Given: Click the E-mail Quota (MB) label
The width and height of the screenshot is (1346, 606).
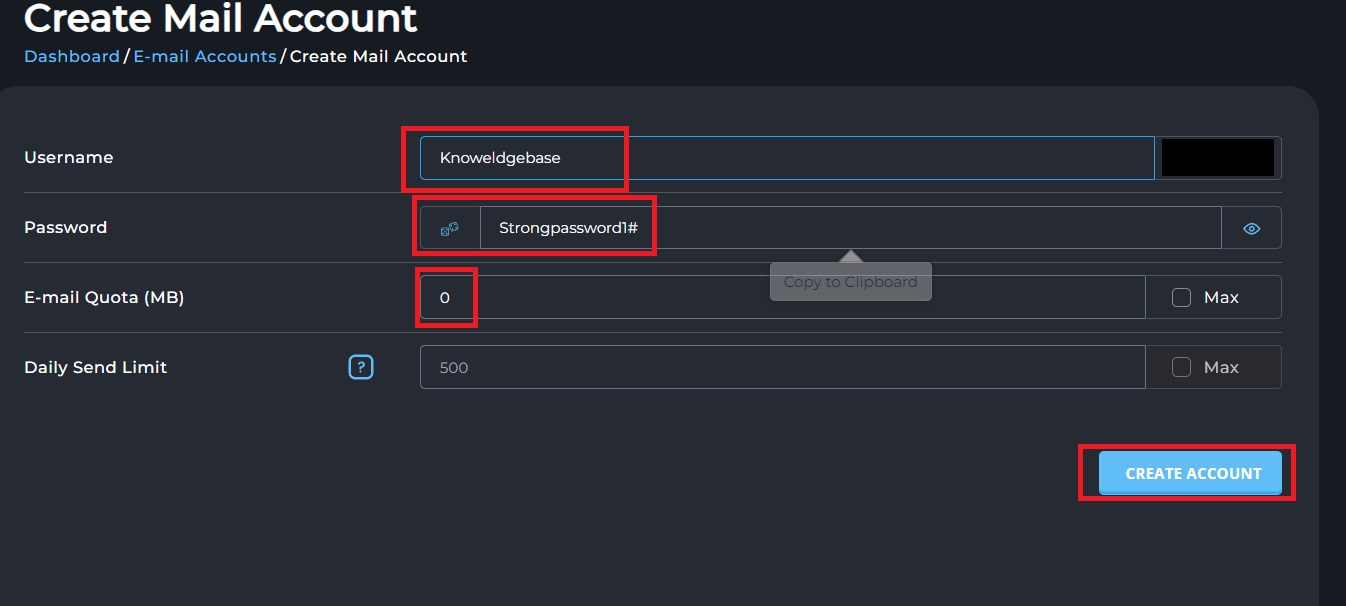Looking at the screenshot, I should point(104,297).
